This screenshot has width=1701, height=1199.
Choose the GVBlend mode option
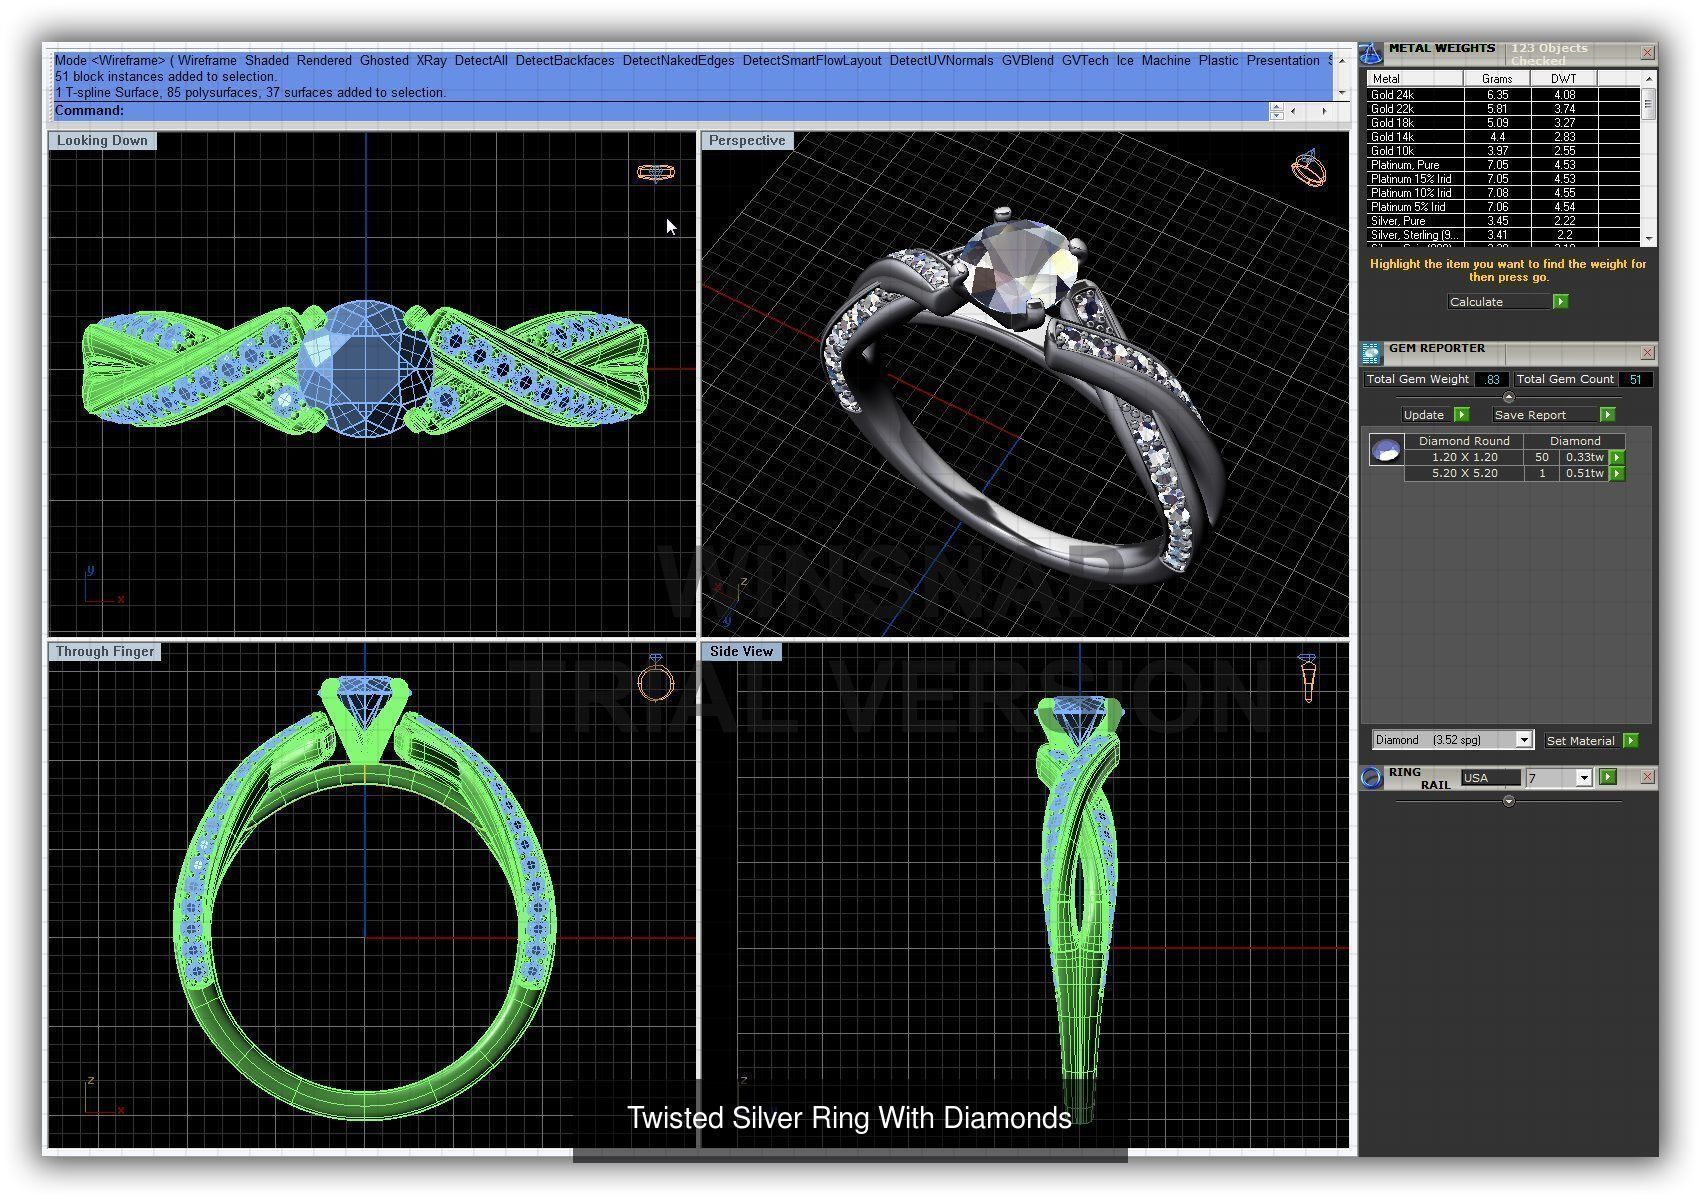pos(1027,61)
